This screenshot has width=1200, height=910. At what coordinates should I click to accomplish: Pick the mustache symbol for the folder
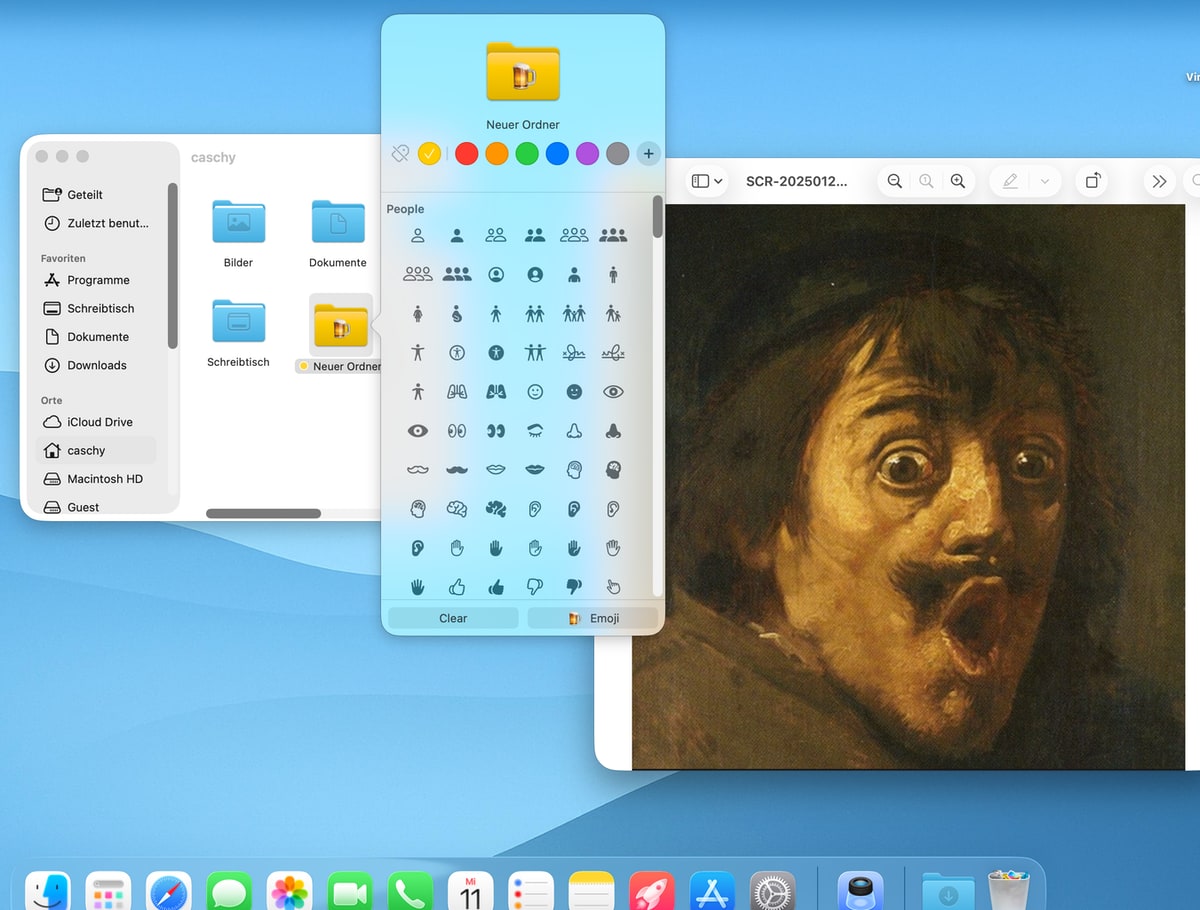pos(457,469)
